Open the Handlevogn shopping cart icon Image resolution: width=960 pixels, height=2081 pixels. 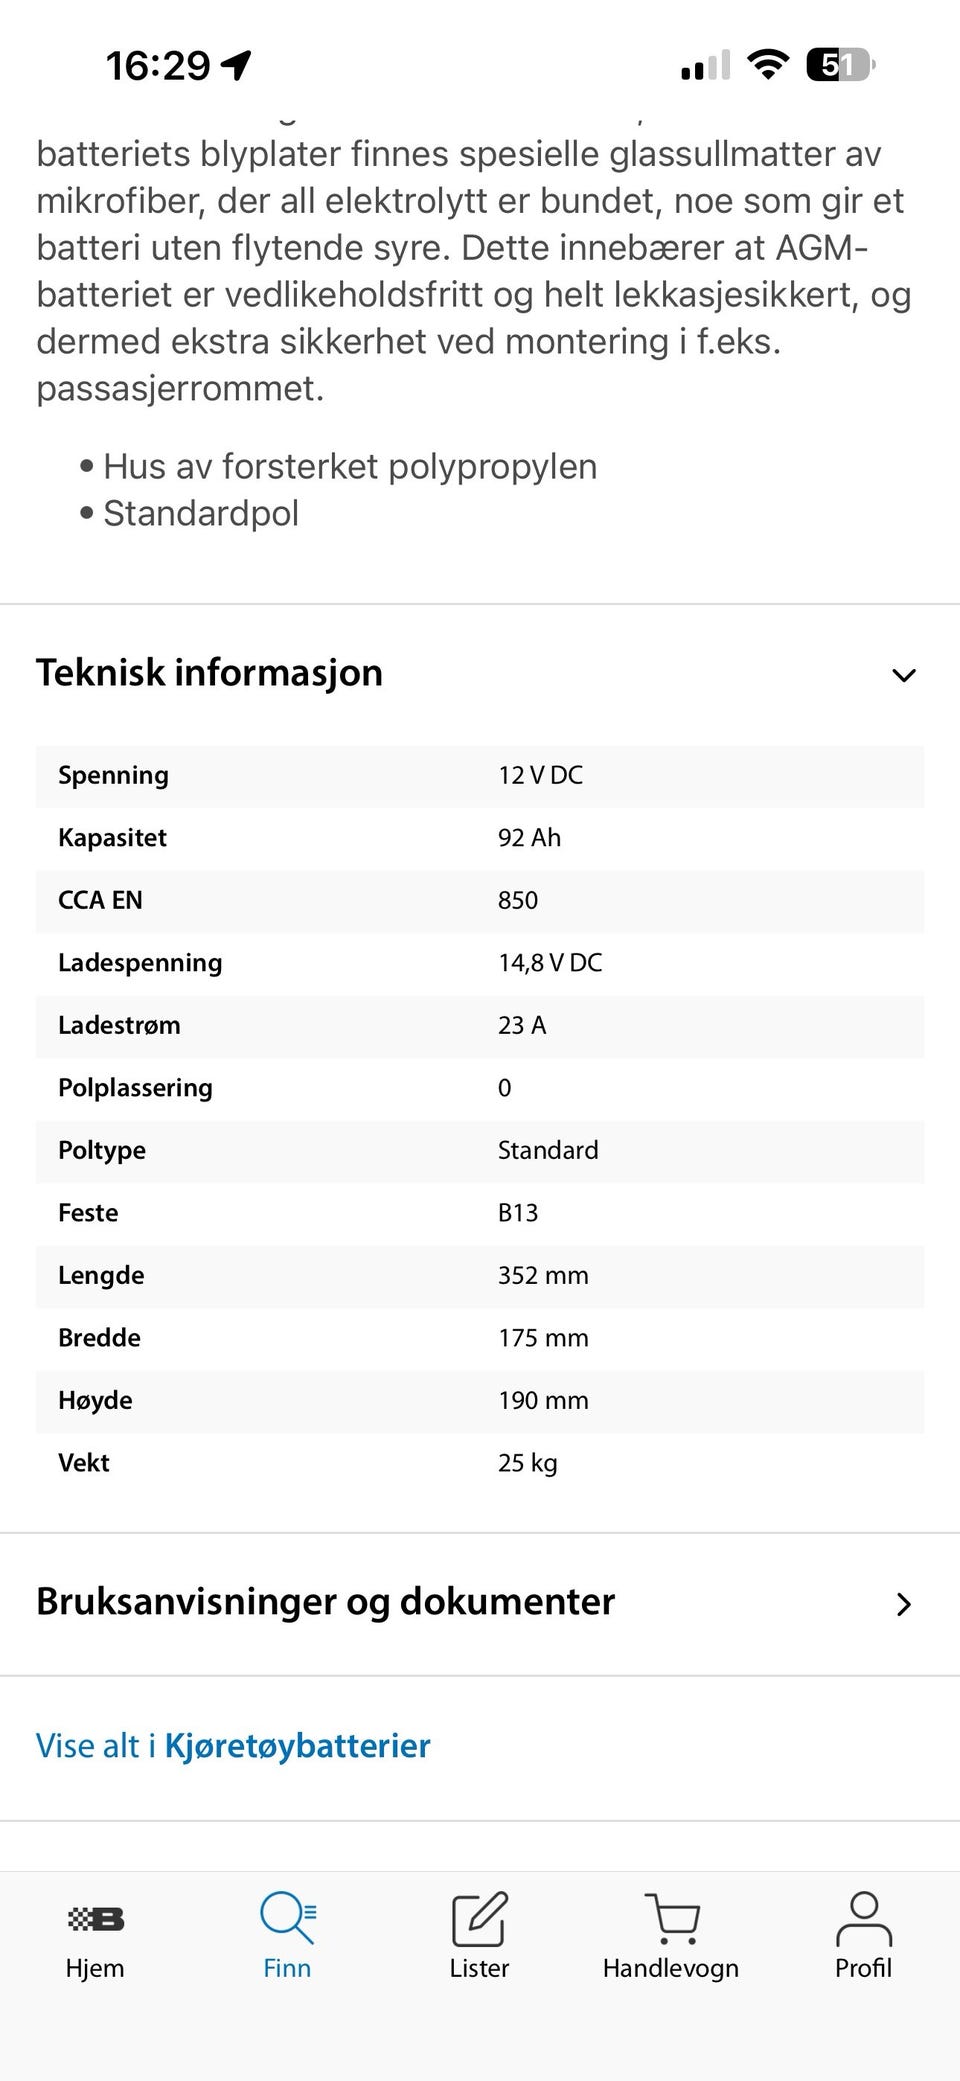coord(671,1918)
